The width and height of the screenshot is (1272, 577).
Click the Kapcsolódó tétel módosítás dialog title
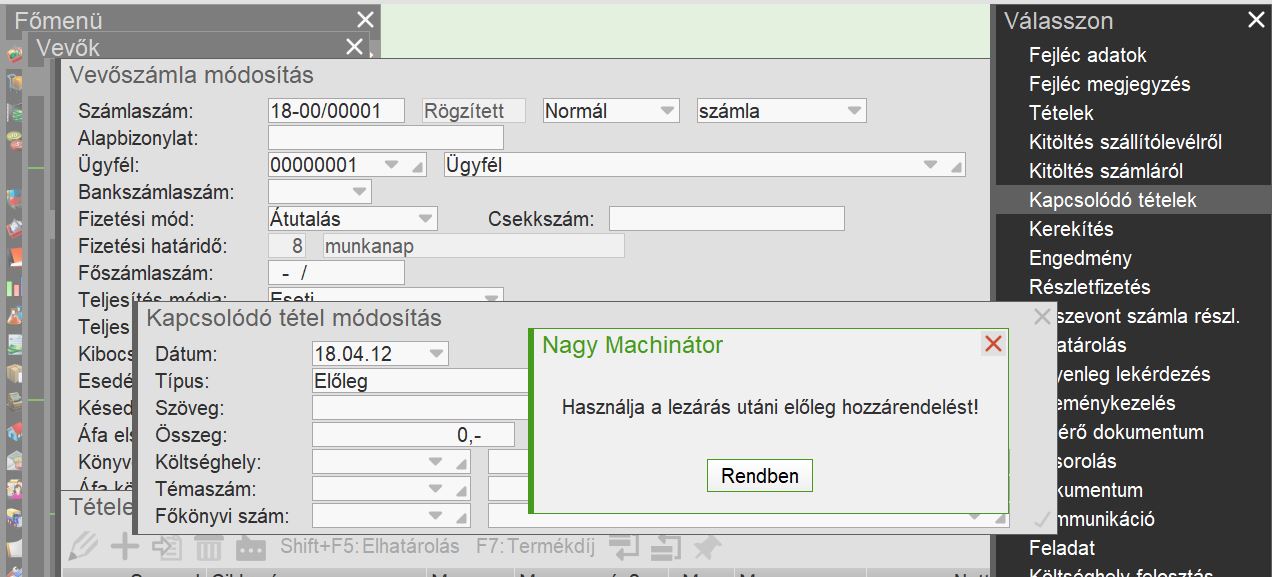294,319
